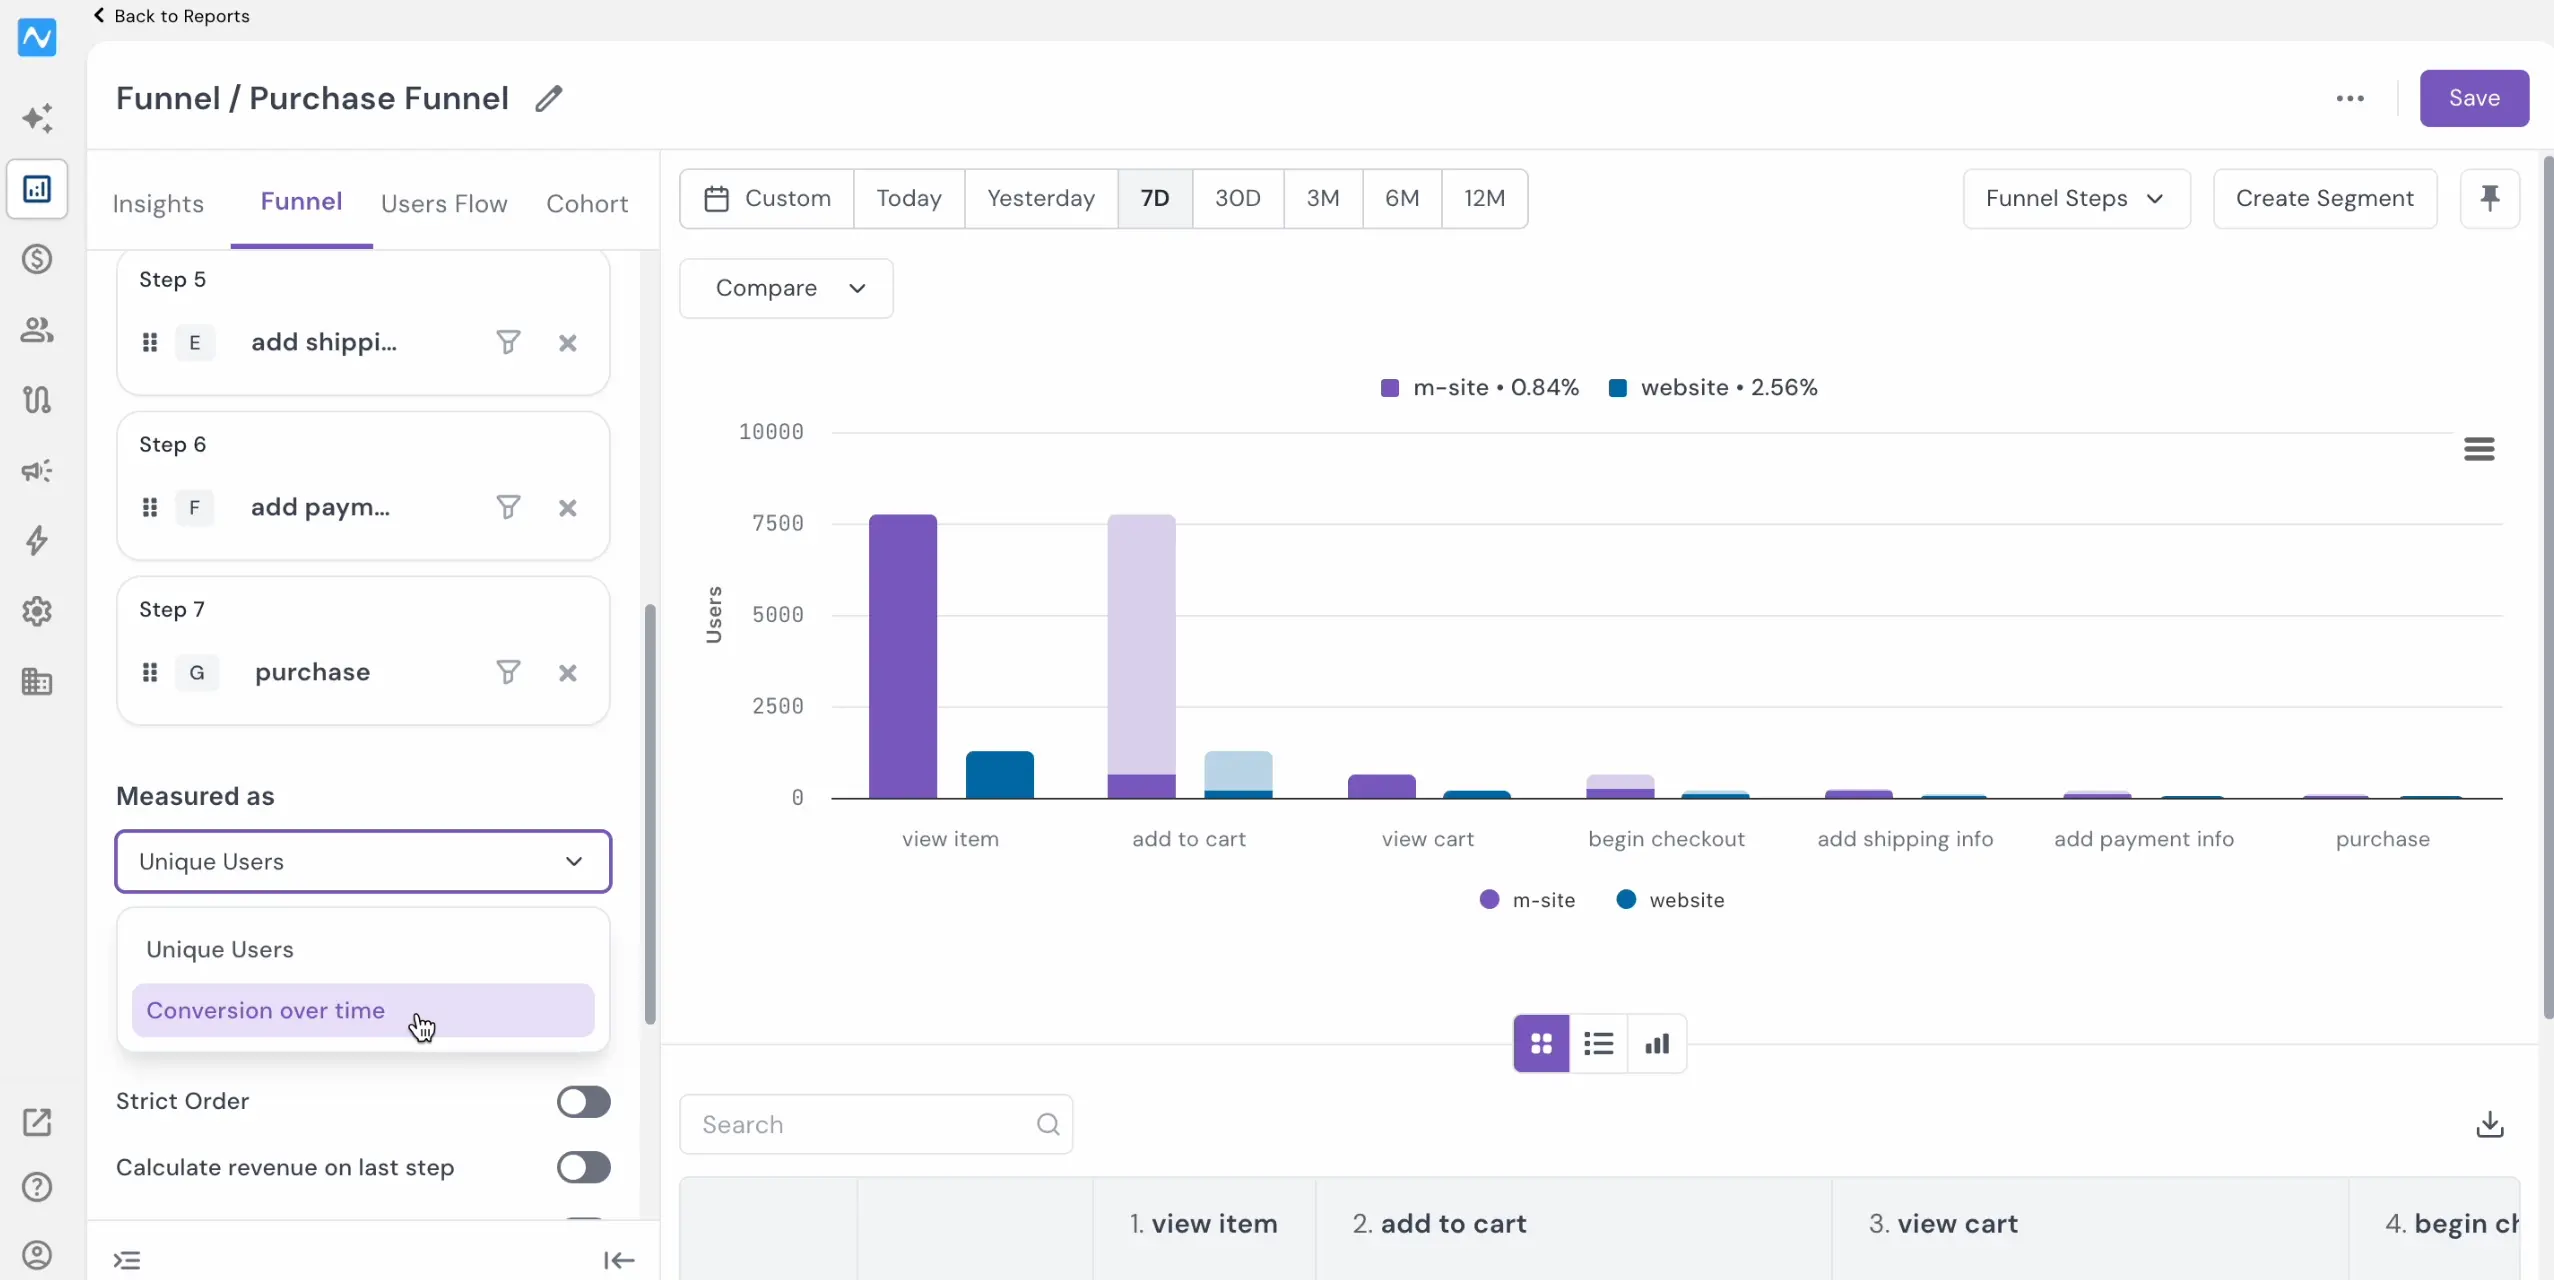Click the Save button
Viewport: 2554px width, 1280px height.
pos(2474,98)
